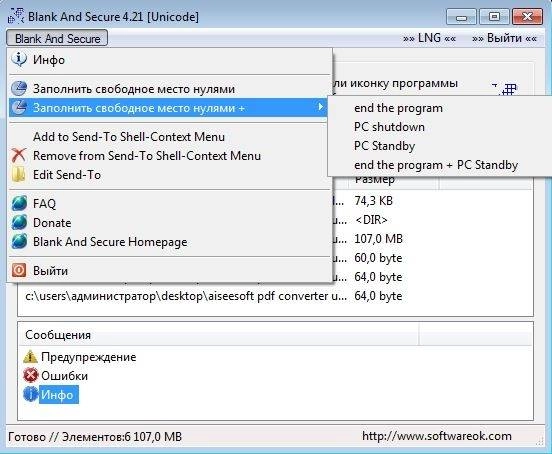Choose PC shutdown submenu option
The image size is (552, 454).
coord(440,127)
